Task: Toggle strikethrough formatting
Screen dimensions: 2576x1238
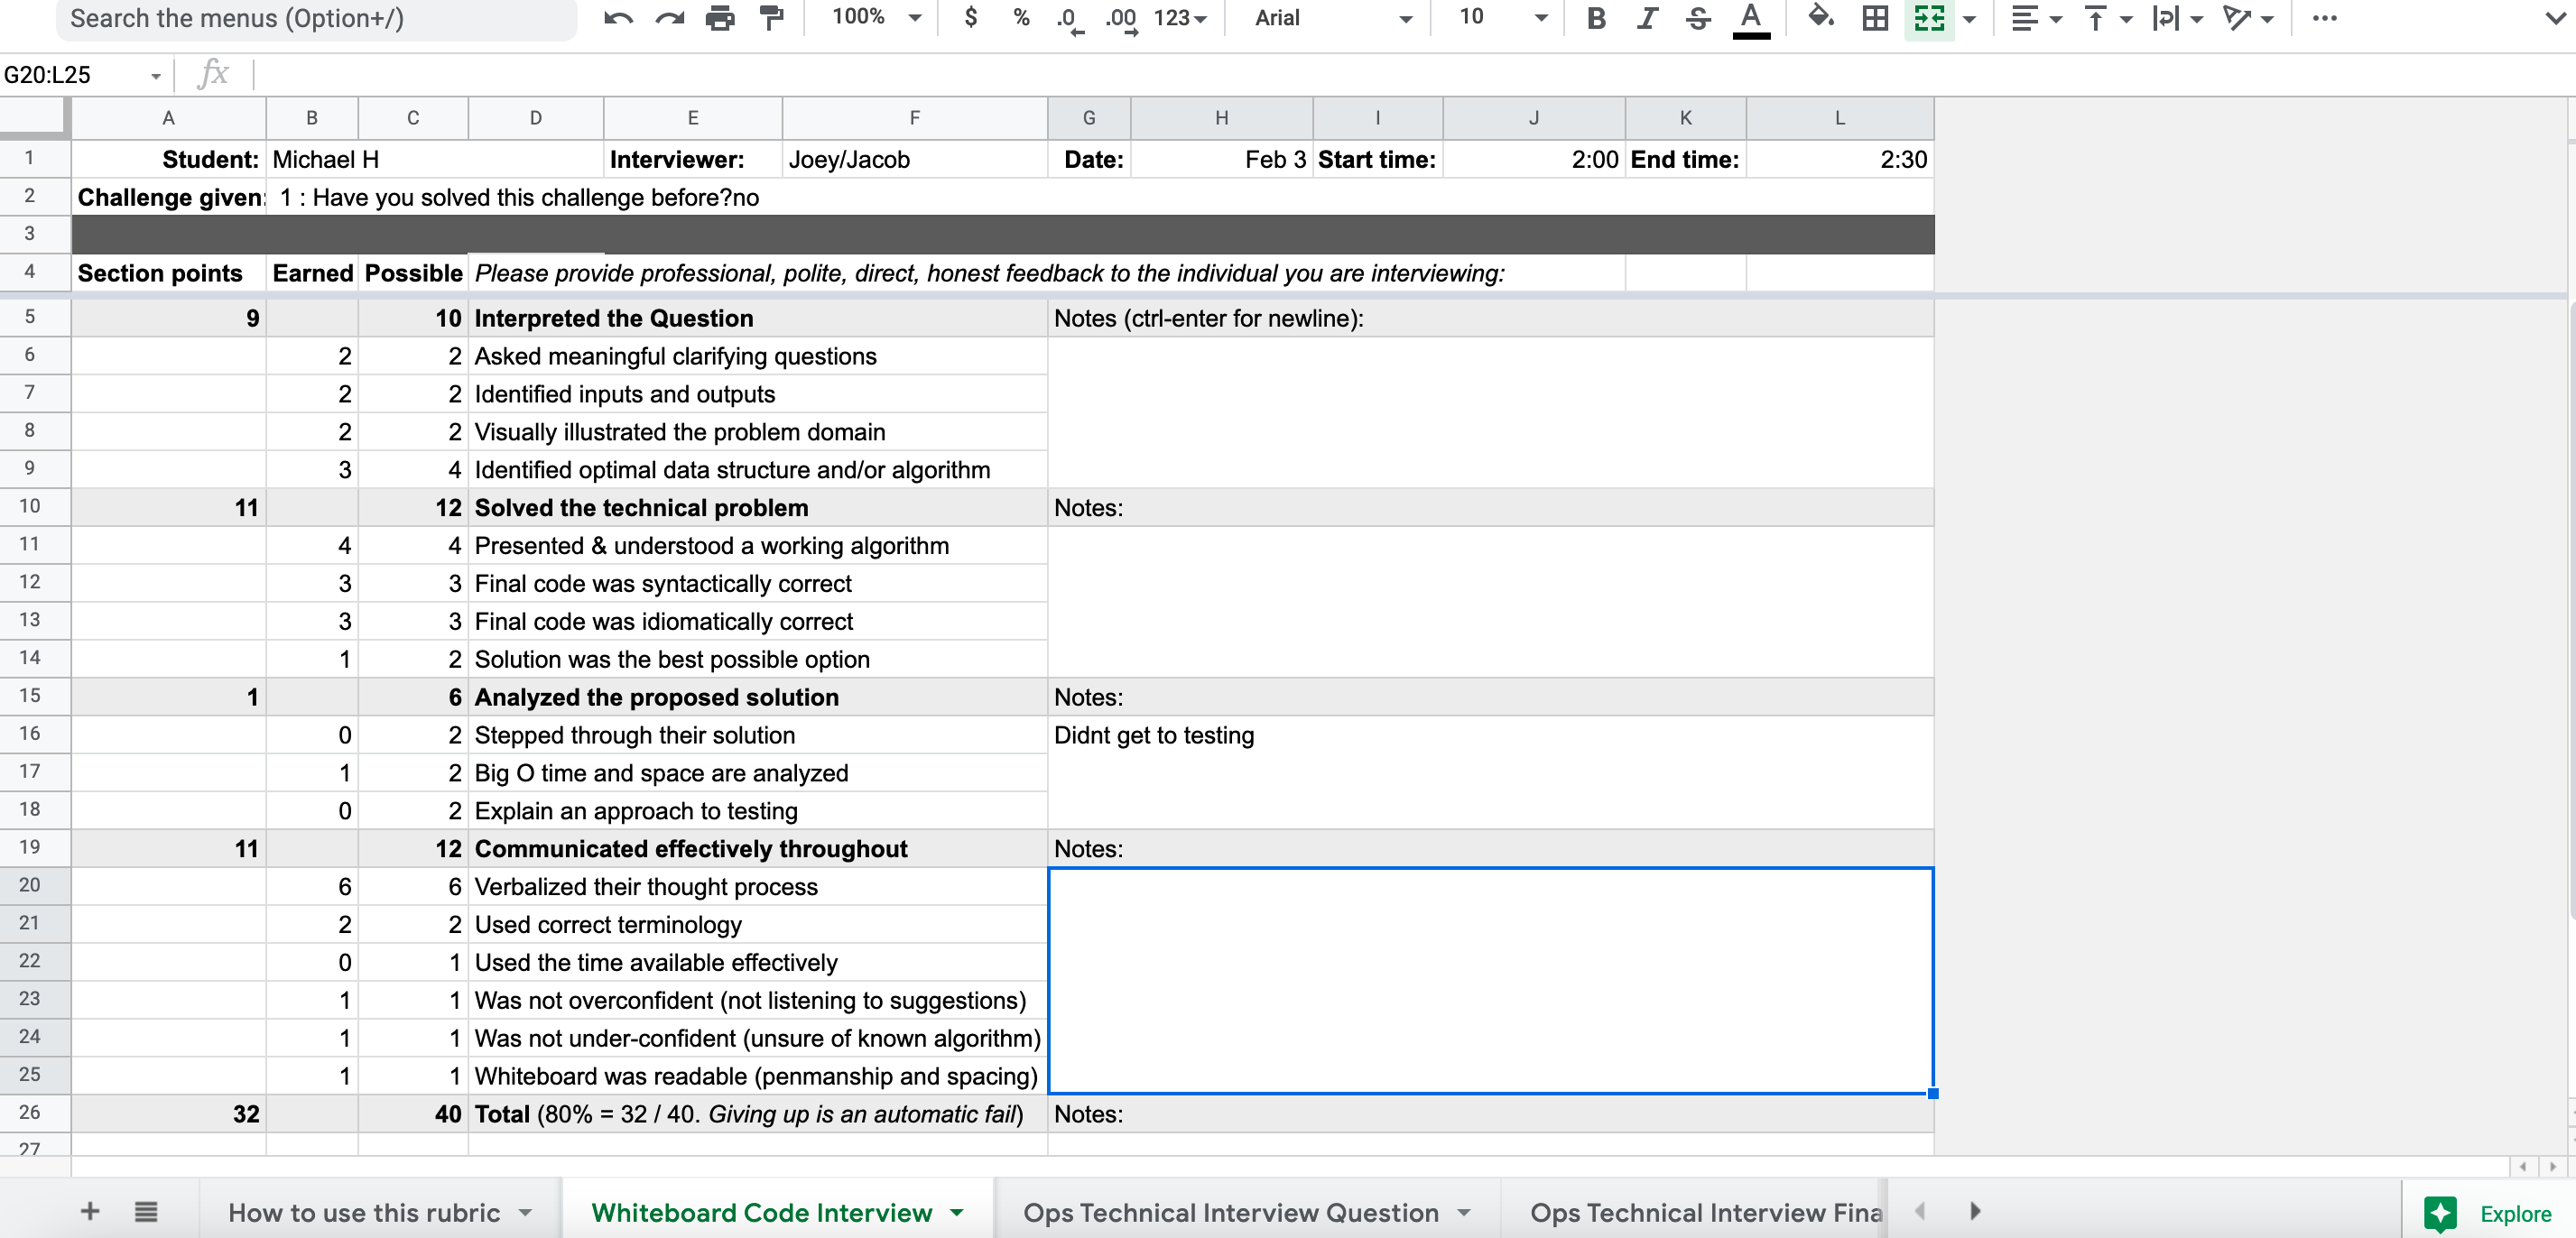Action: pyautogui.click(x=1698, y=17)
